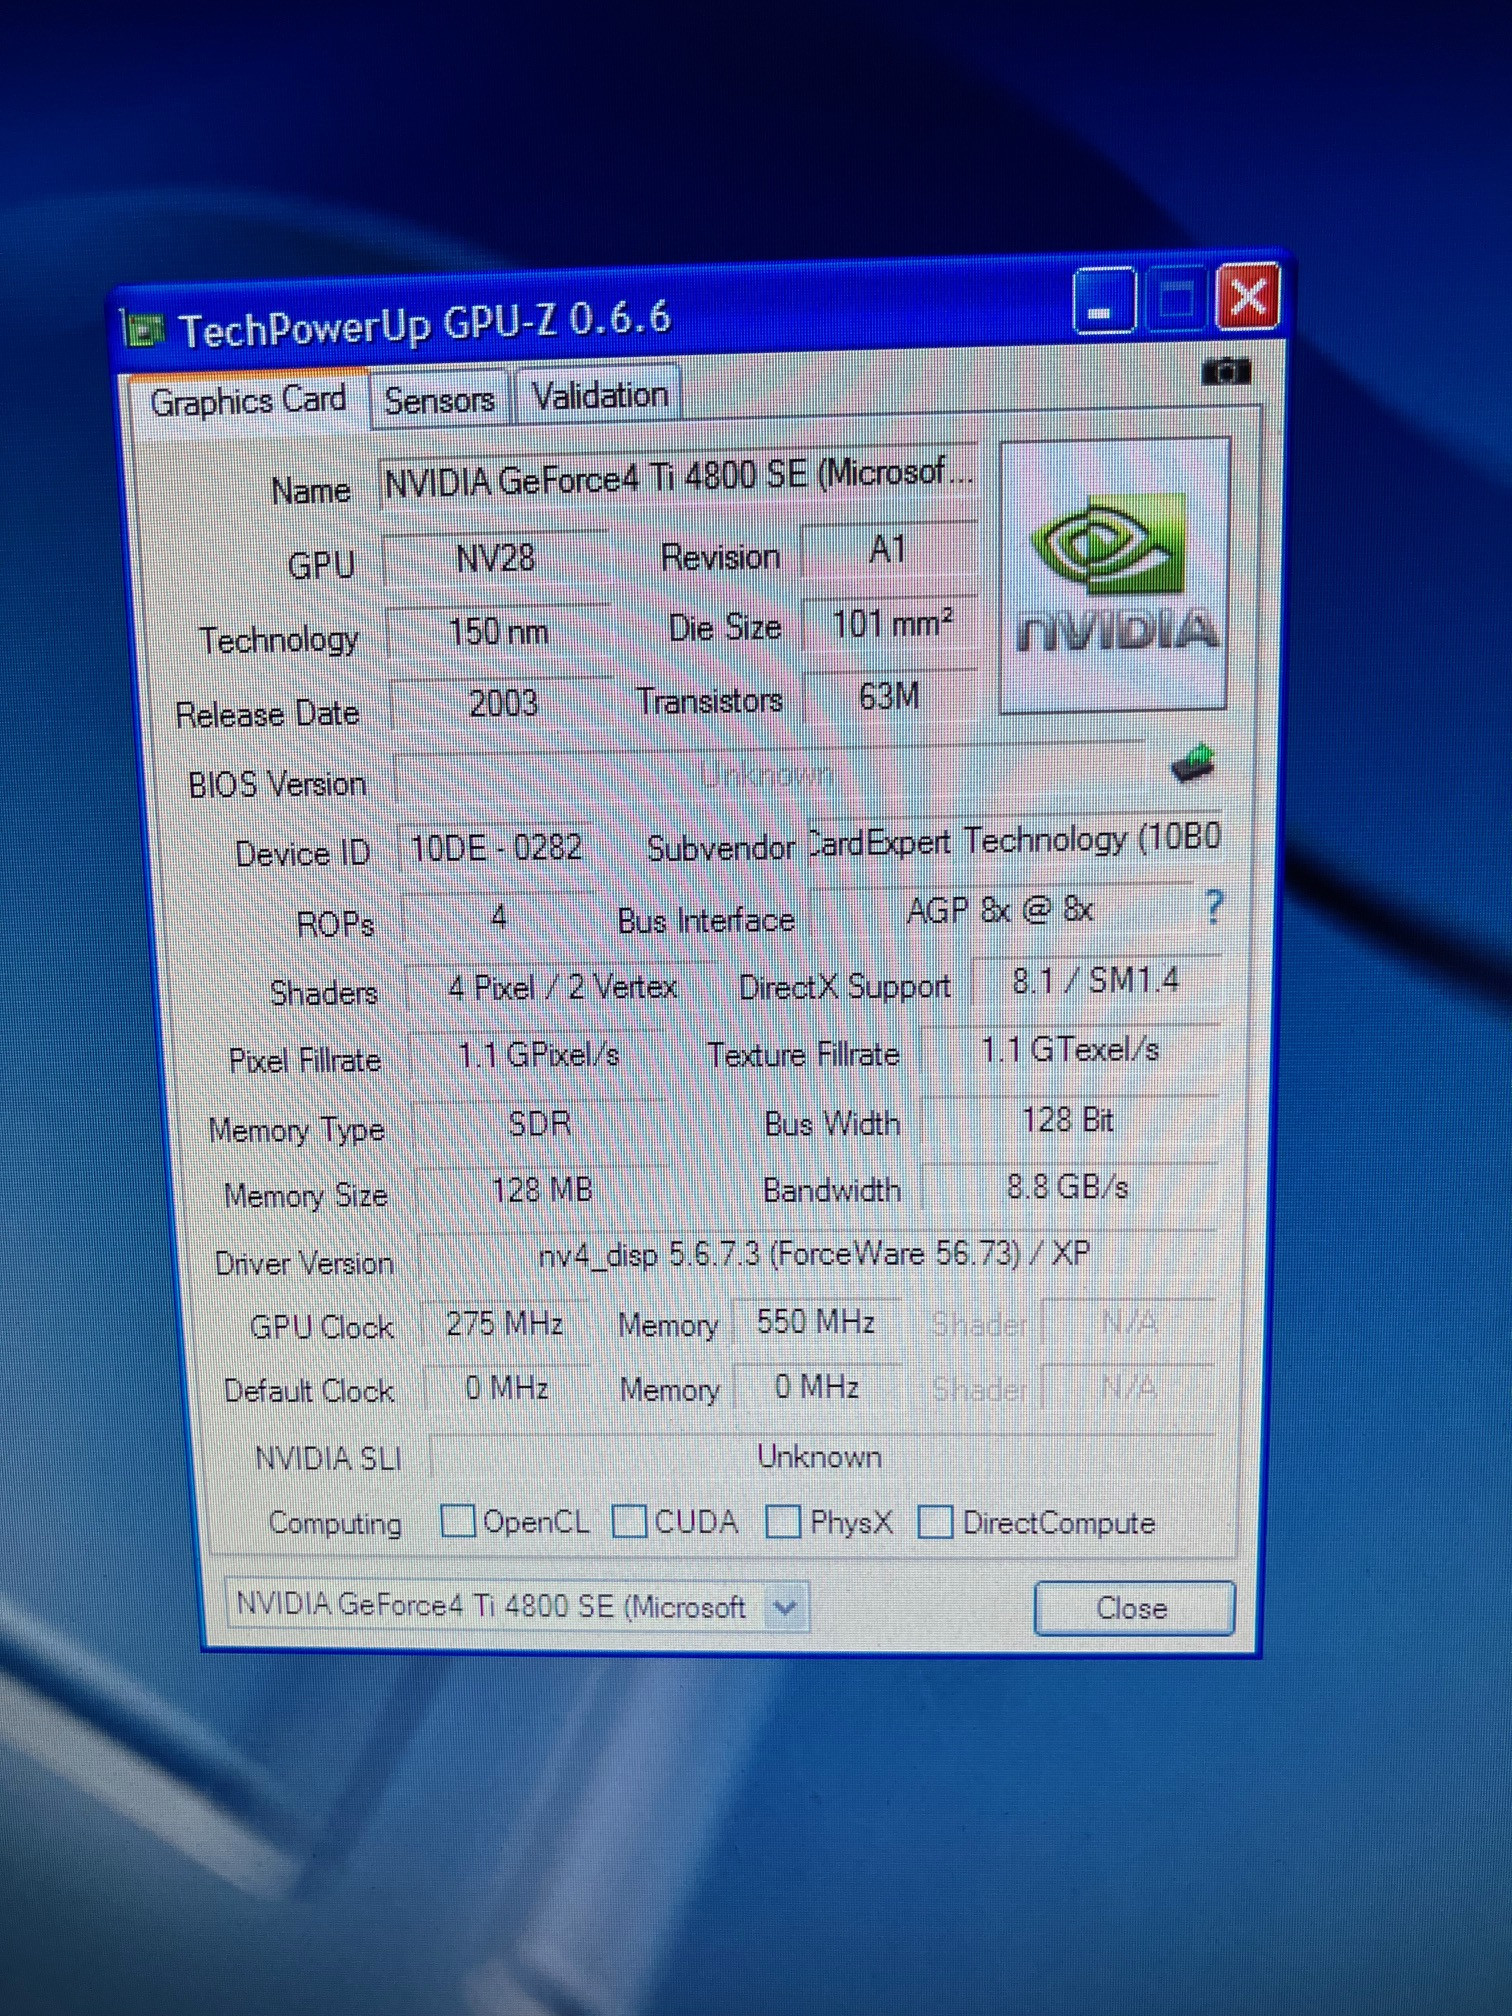Viewport: 1512px width, 2016px height.
Task: Click the Driver Version ForceWare 56.73 field
Action: (816, 1254)
